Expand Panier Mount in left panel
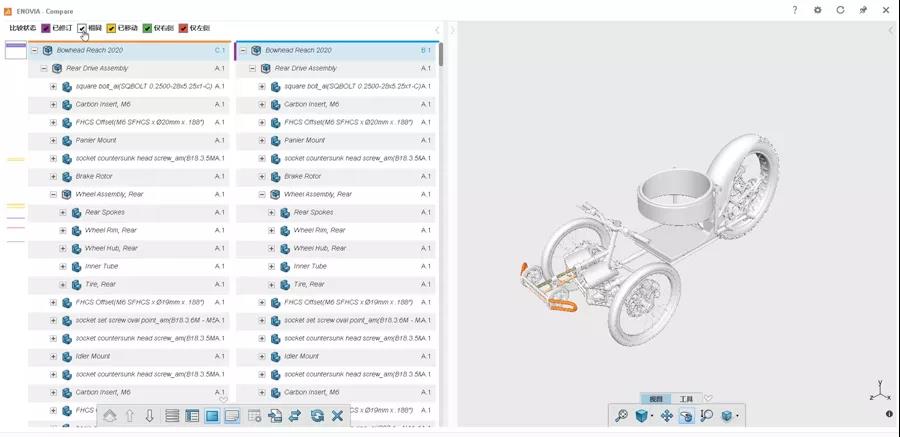The width and height of the screenshot is (900, 437). pos(53,140)
